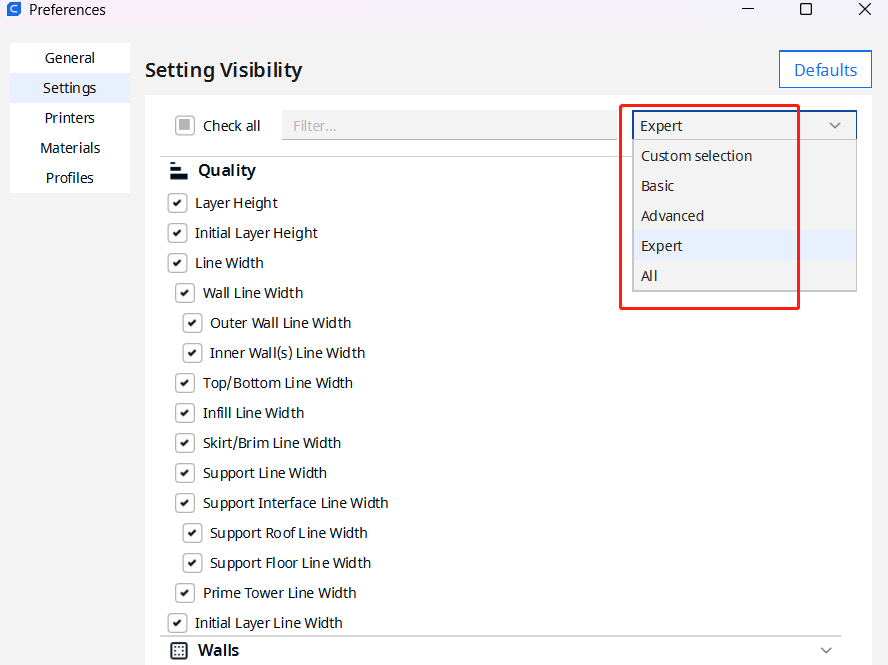The width and height of the screenshot is (888, 665).
Task: Click the Filter search field
Action: pos(449,126)
